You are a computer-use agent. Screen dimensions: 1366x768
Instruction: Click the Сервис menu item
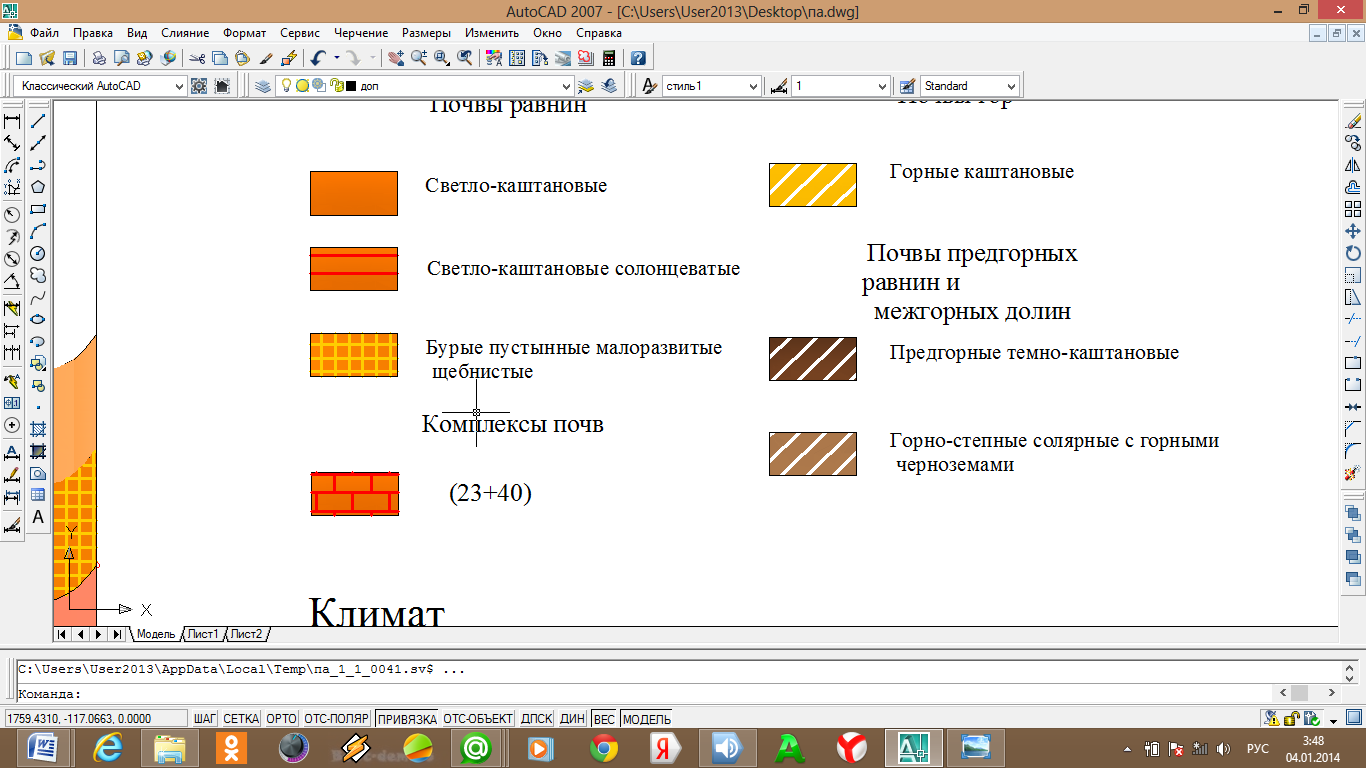pos(301,33)
